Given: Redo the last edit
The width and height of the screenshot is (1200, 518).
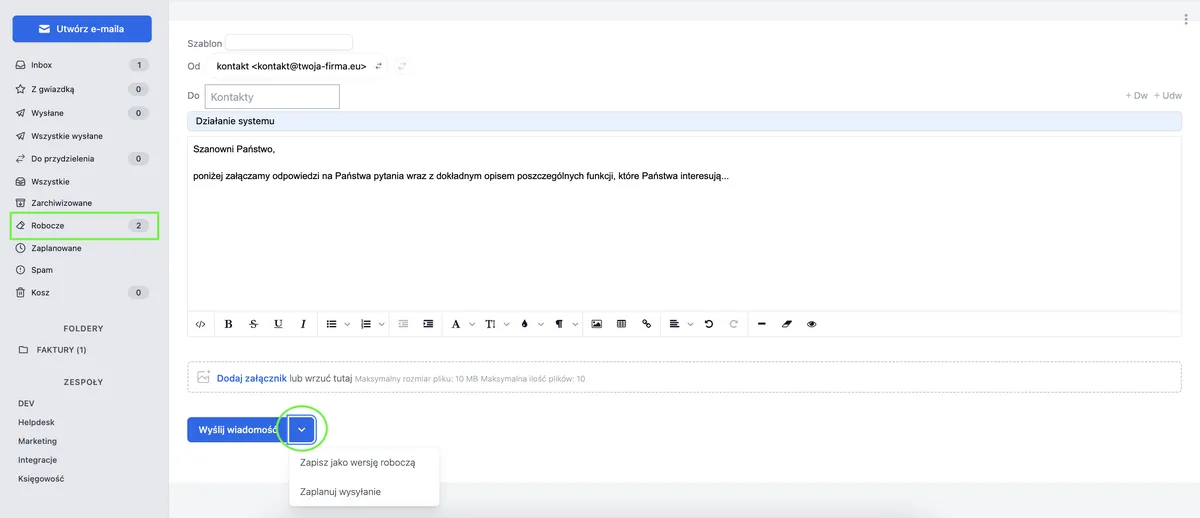Looking at the screenshot, I should [734, 324].
